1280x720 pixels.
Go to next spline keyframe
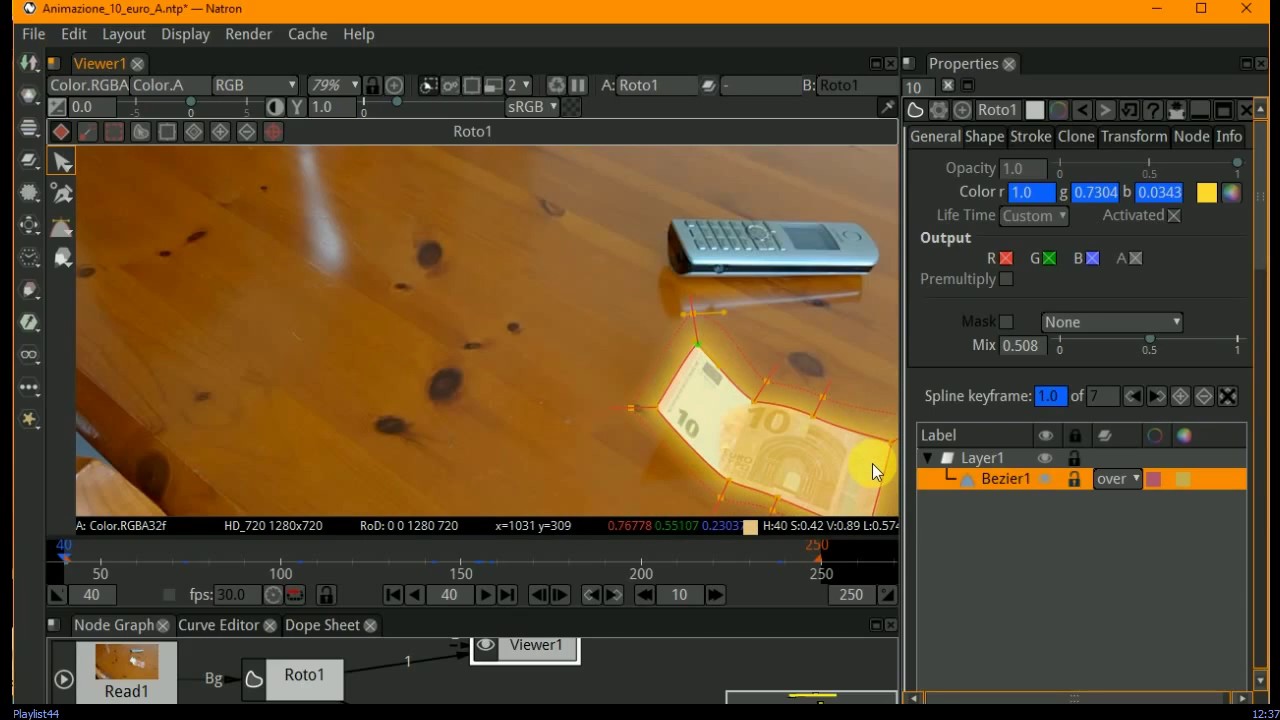(1156, 397)
